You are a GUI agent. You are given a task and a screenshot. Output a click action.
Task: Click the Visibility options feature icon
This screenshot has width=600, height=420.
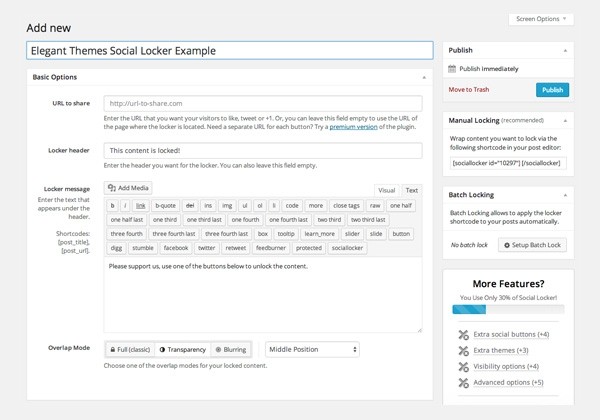(x=463, y=367)
